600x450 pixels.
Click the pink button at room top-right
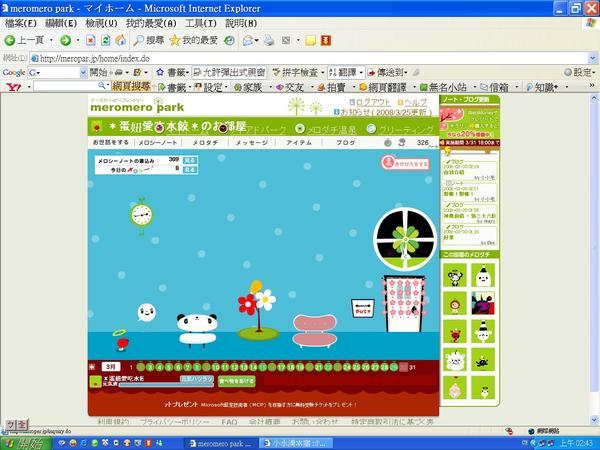(x=405, y=163)
